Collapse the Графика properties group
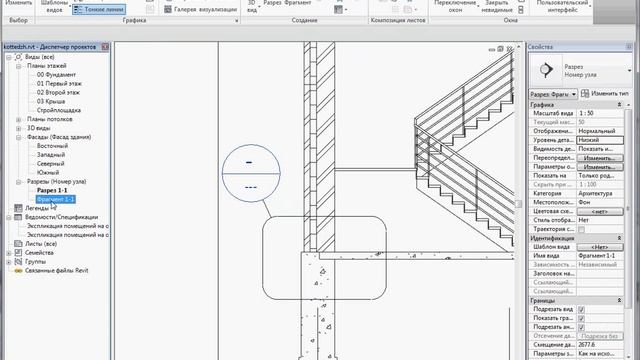This screenshot has height=360, width=640. click(619, 105)
